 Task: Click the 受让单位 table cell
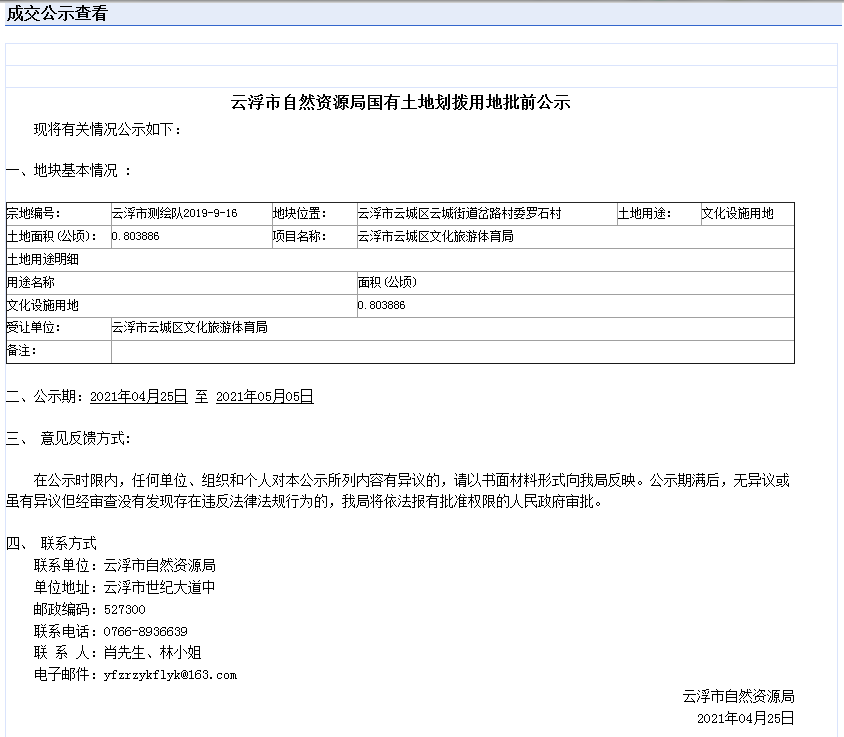click(40, 328)
